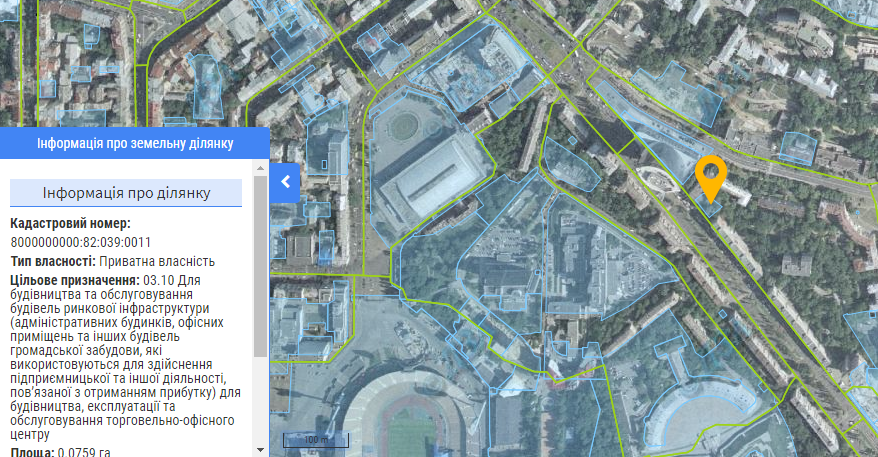Click the 100 m map scale bar
The height and width of the screenshot is (457, 878).
point(315,440)
